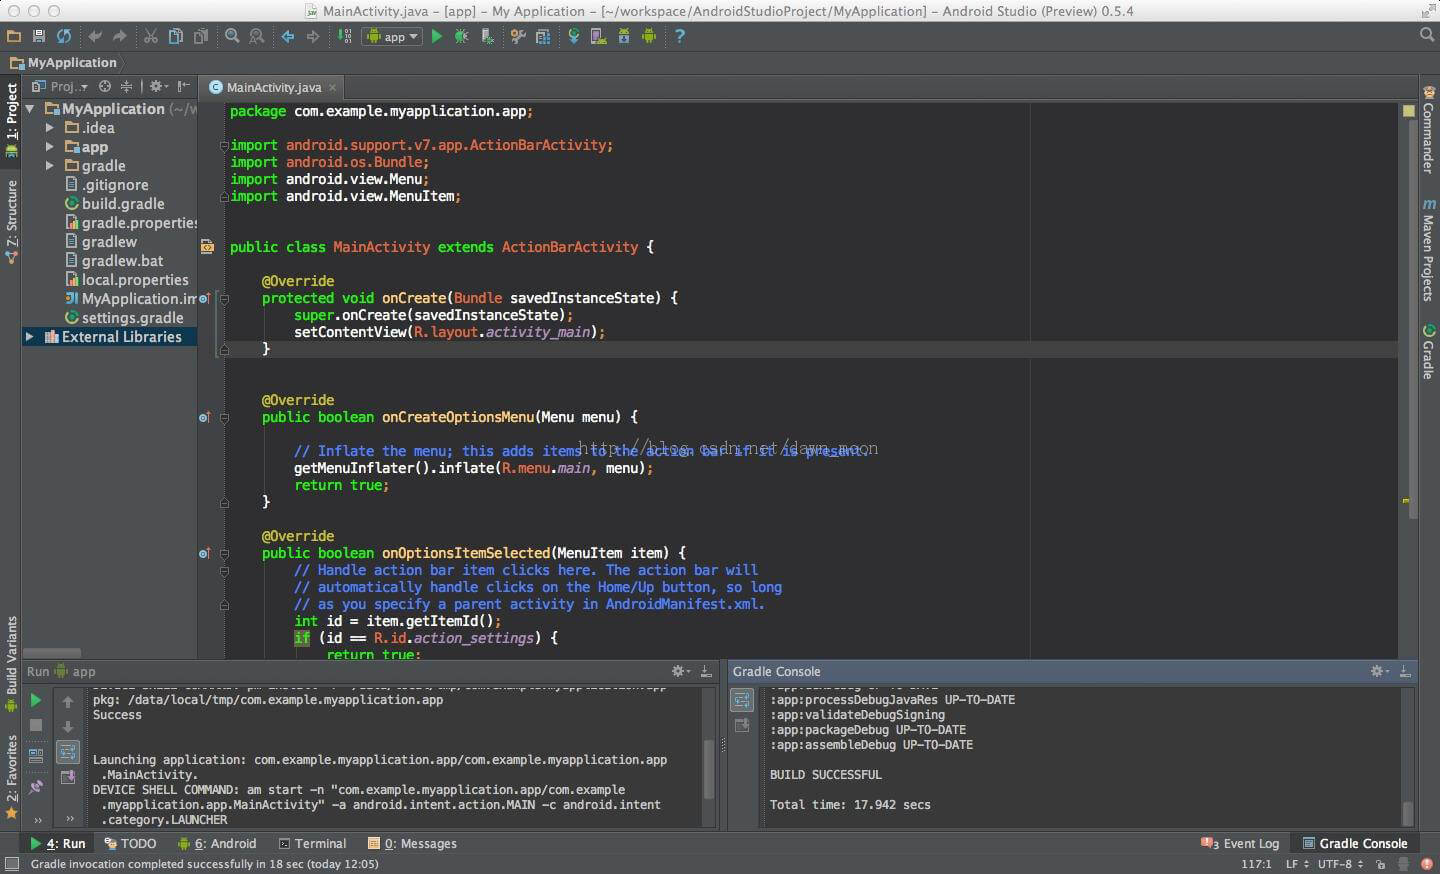Open the Terminal tool tab

pyautogui.click(x=312, y=843)
